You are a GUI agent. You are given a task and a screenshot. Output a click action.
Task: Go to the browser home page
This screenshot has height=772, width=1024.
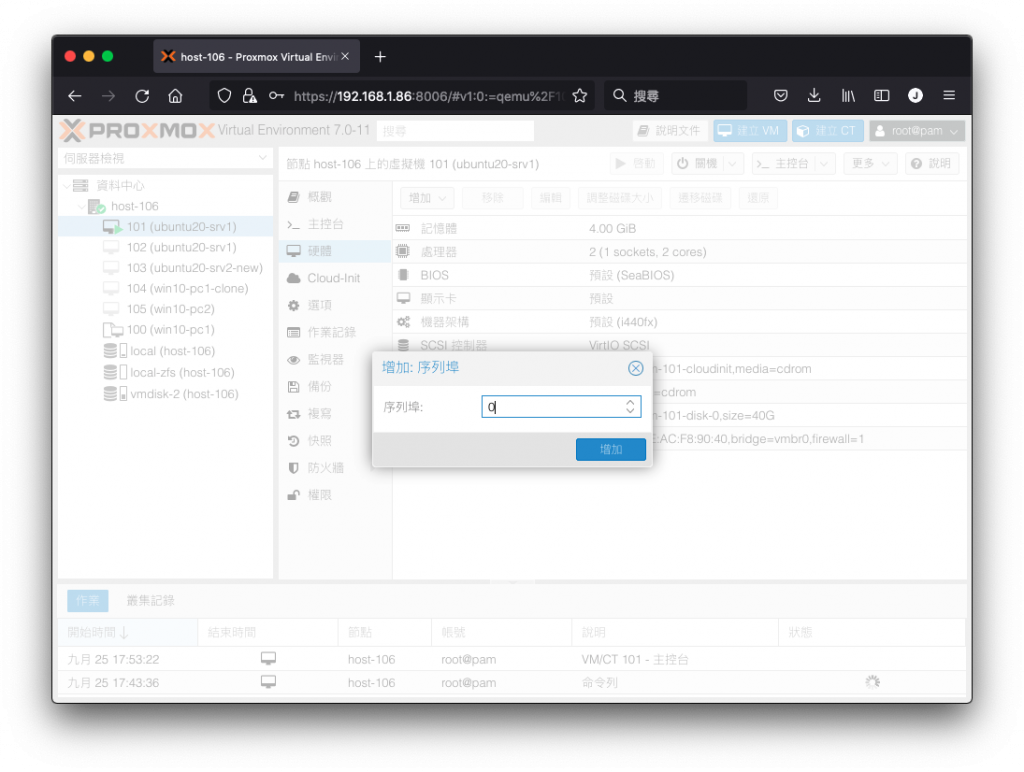pyautogui.click(x=175, y=96)
